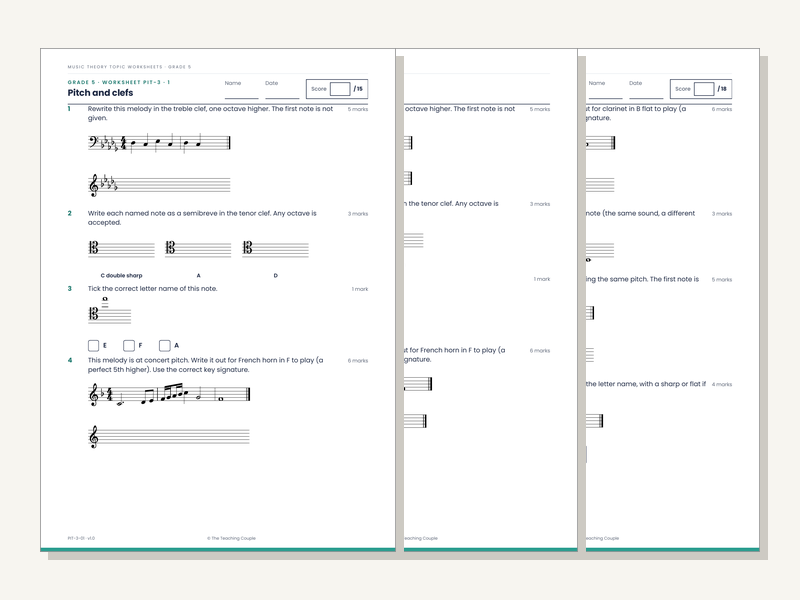
Task: Tick the A answer checkbox in question 3
Action: coord(164,345)
